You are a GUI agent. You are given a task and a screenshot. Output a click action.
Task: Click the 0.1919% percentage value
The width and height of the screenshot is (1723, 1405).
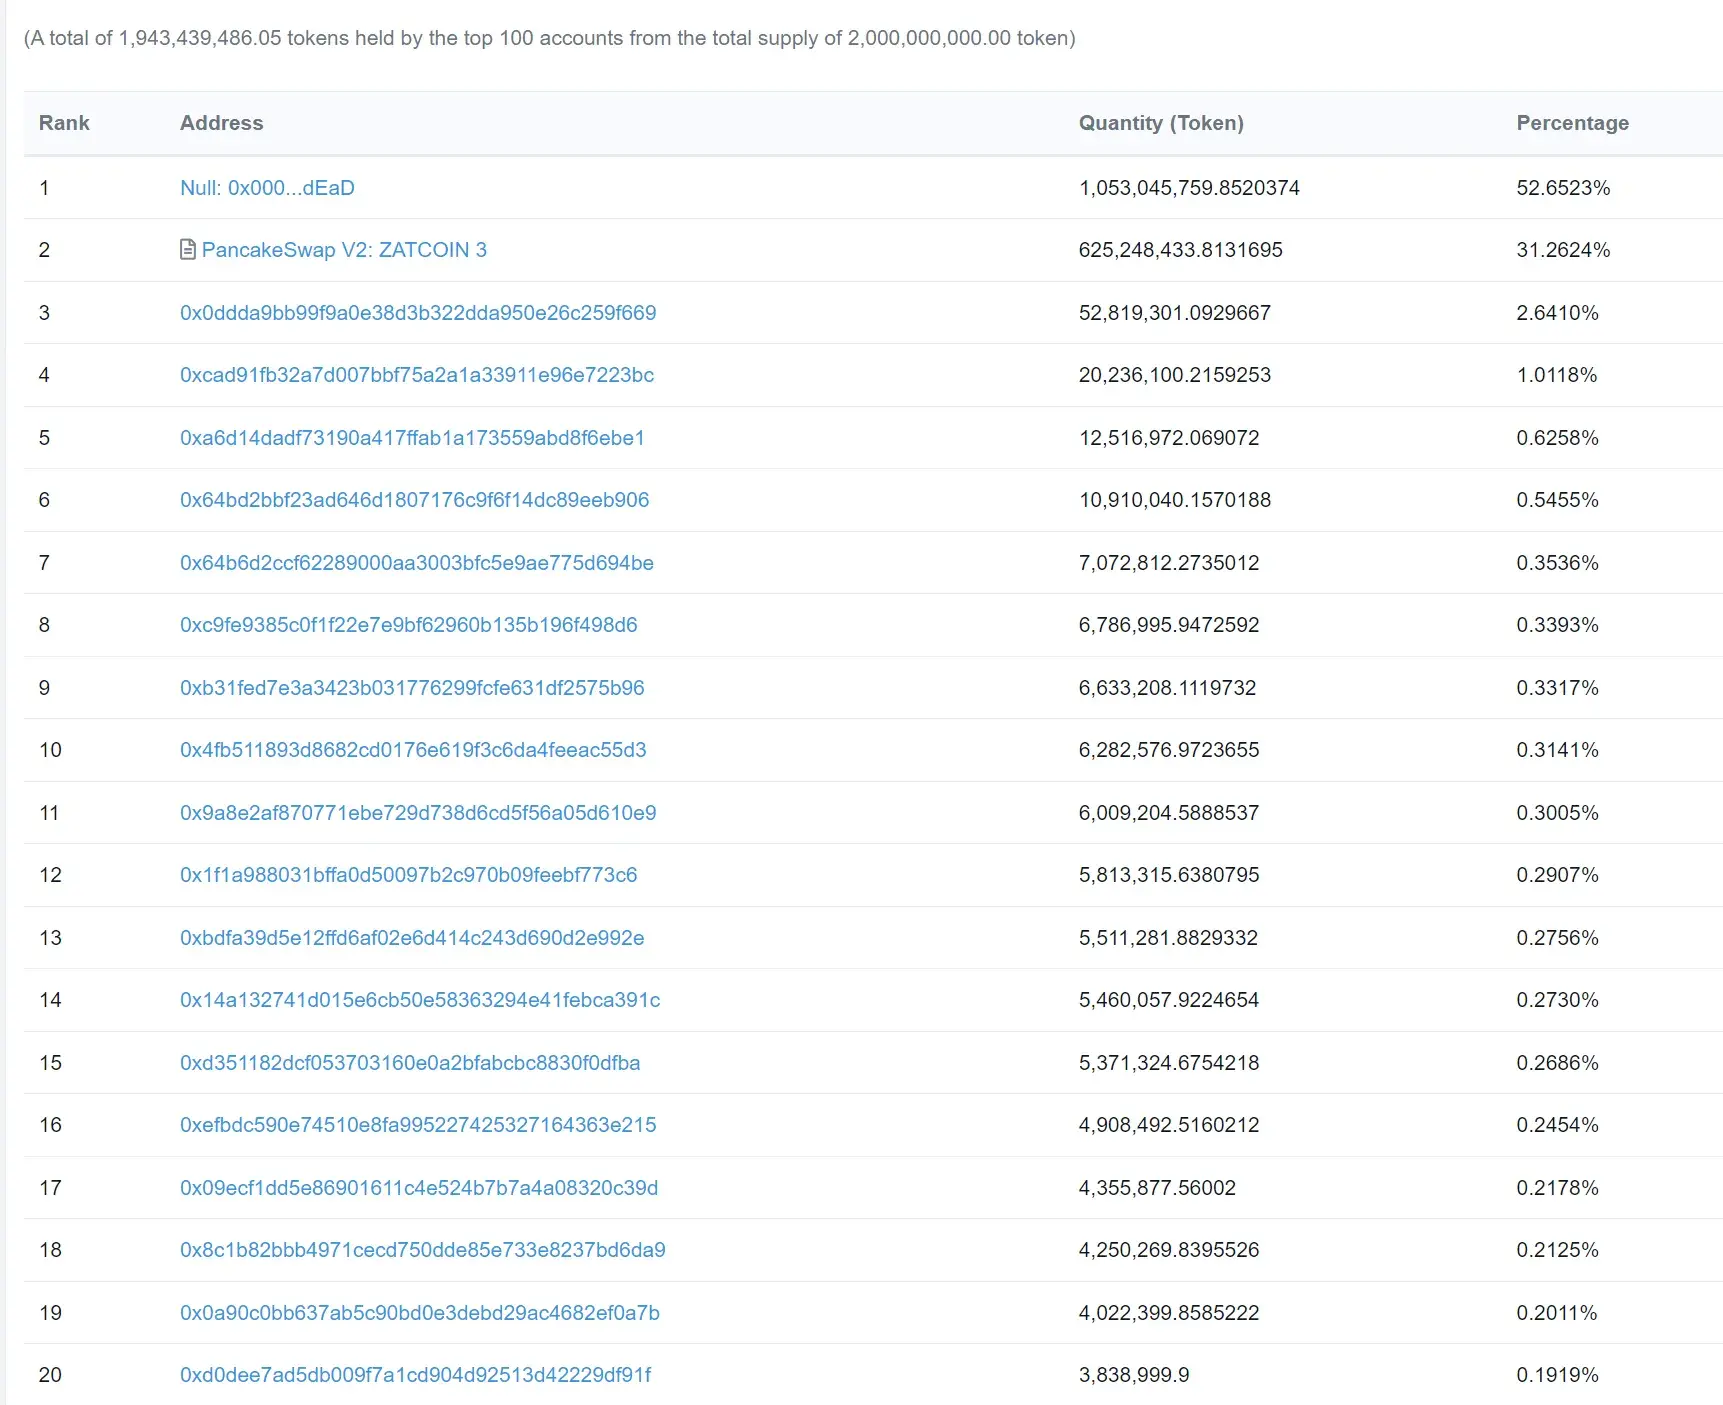tap(1557, 1375)
